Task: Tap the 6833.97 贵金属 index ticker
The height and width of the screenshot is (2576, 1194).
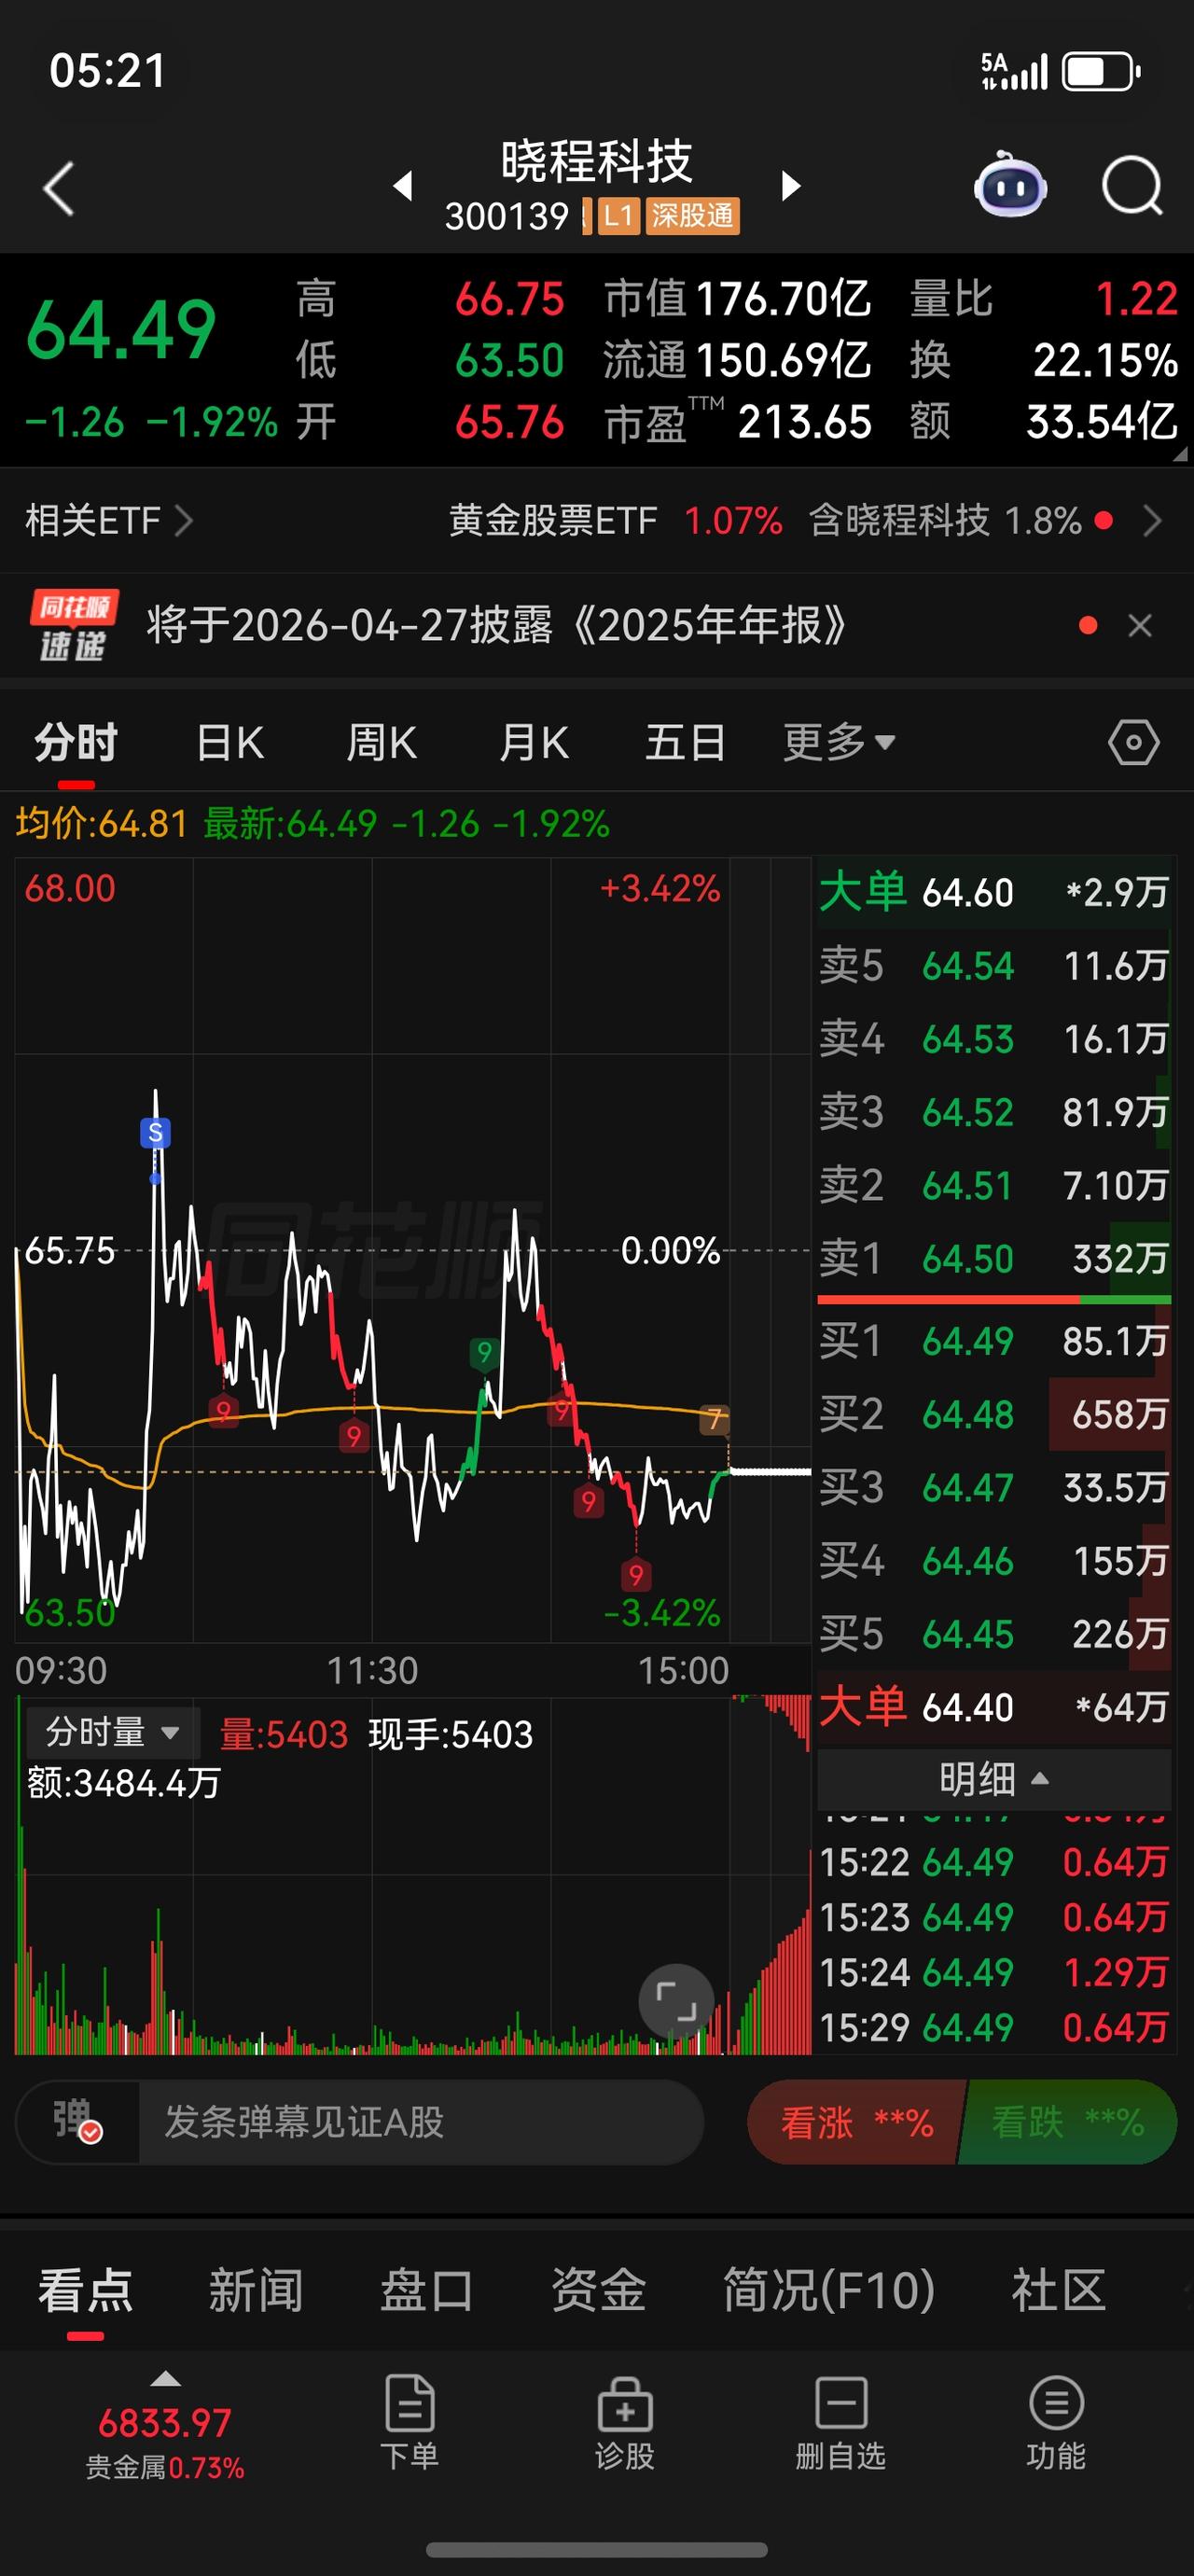Action: (x=165, y=2440)
